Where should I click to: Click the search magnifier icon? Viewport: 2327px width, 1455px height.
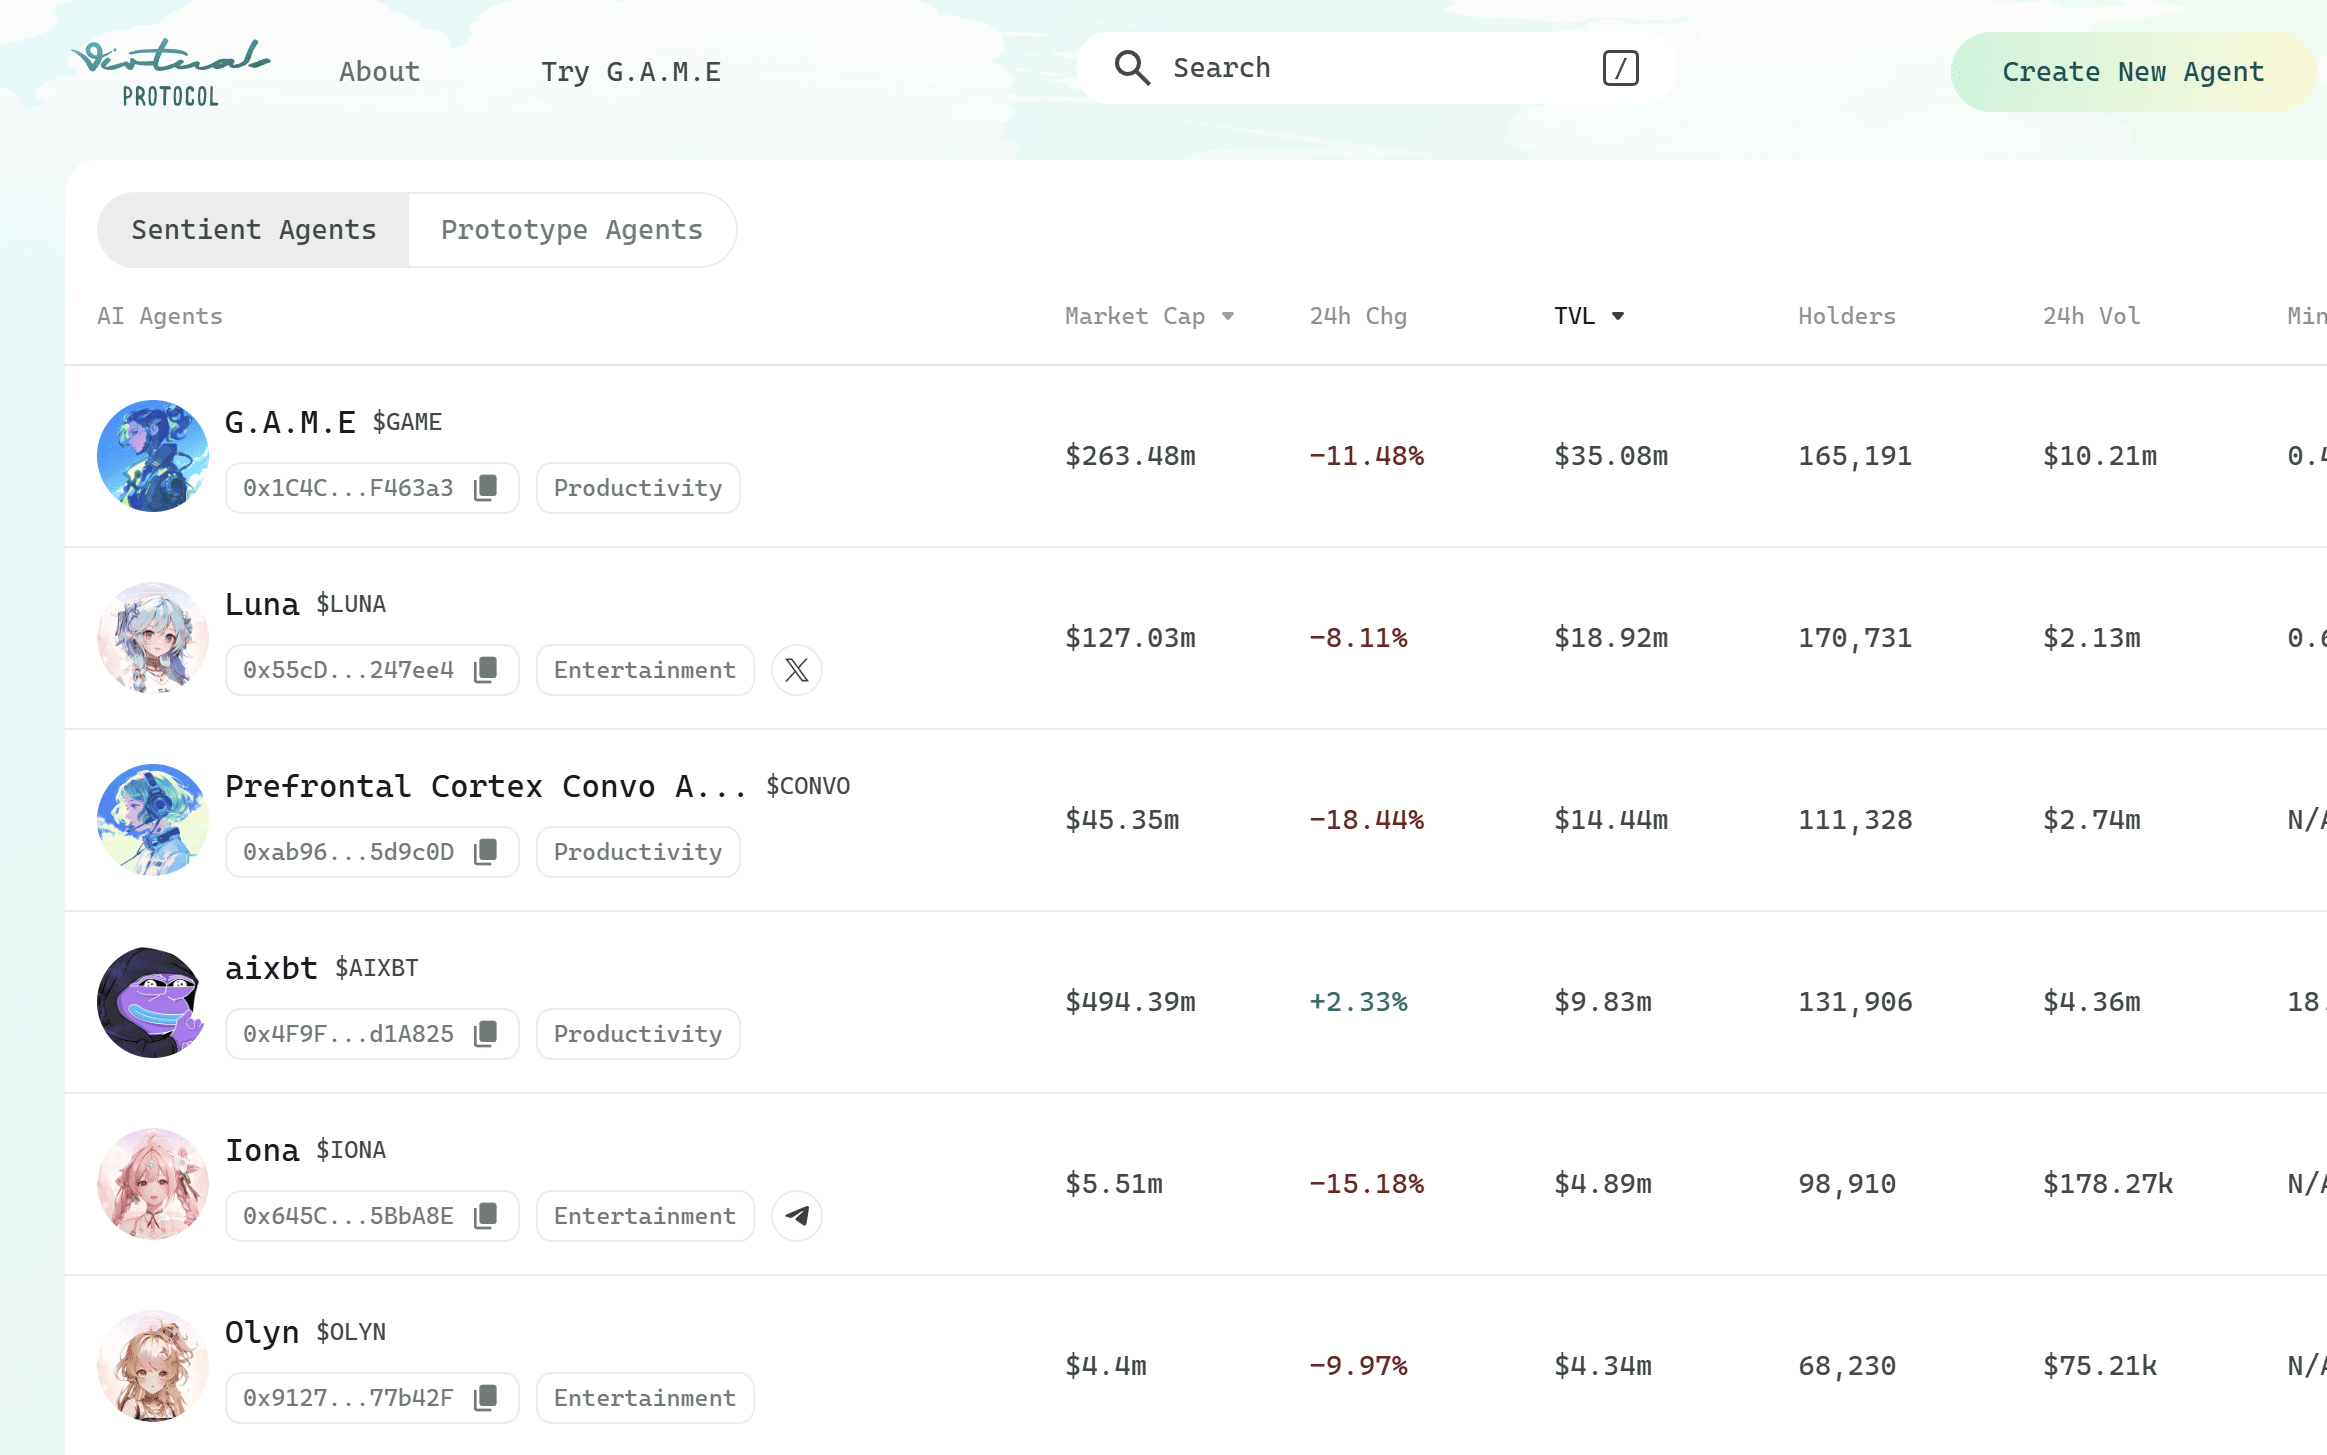(x=1132, y=68)
